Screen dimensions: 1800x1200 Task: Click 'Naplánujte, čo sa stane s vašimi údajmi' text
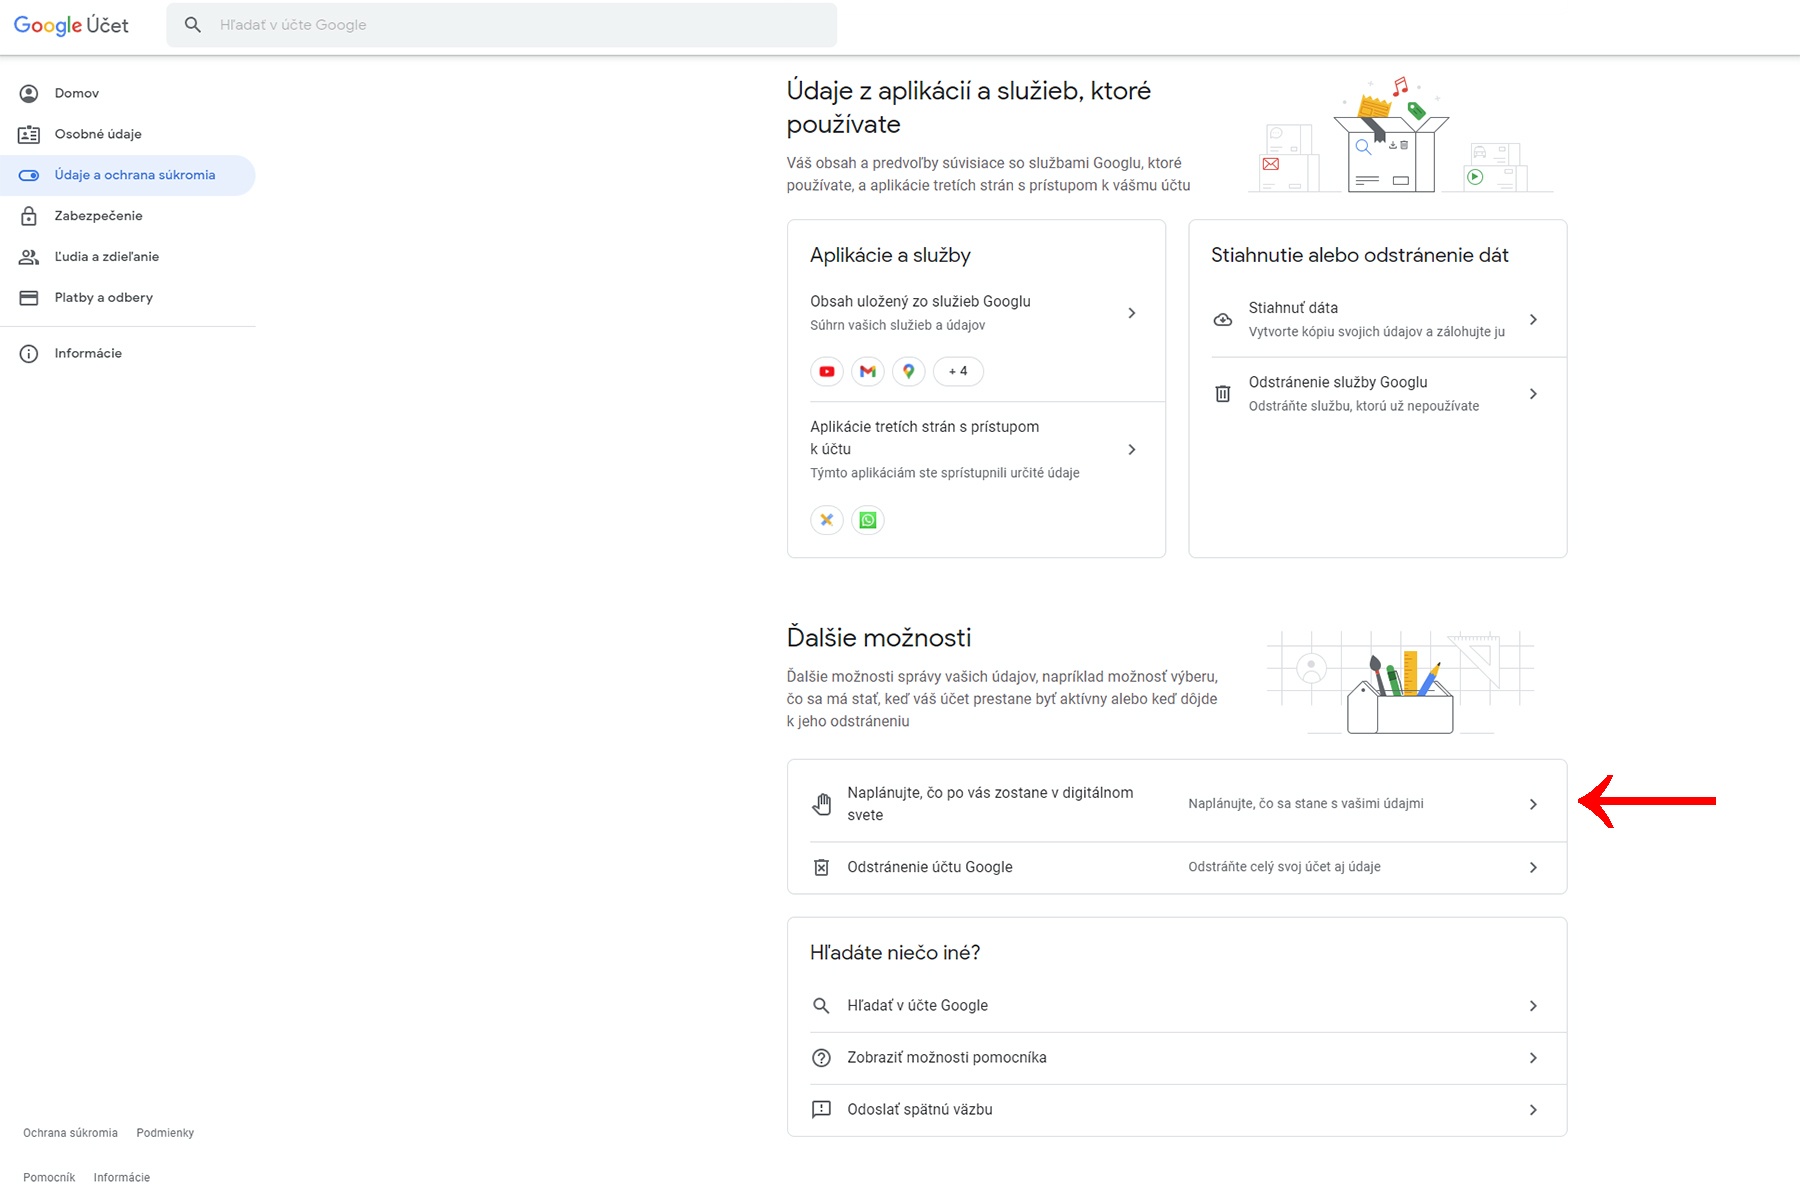pyautogui.click(x=1306, y=804)
